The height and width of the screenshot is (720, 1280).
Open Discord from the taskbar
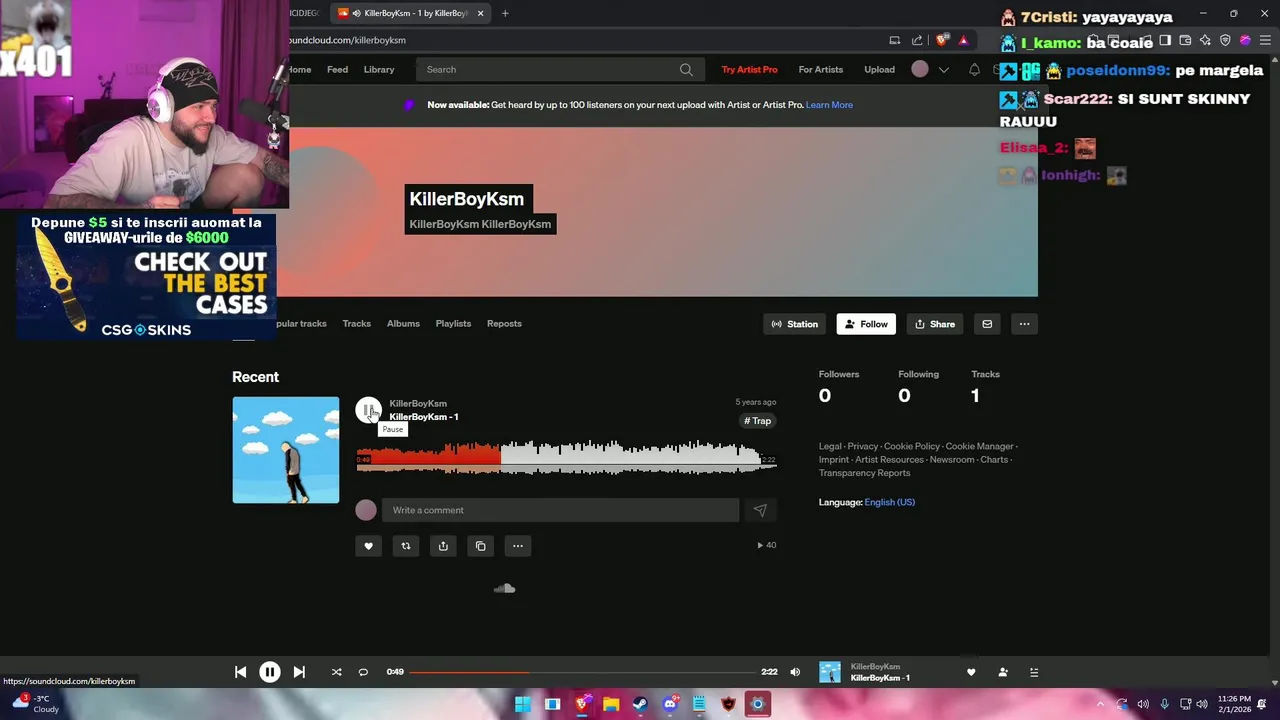click(670, 704)
